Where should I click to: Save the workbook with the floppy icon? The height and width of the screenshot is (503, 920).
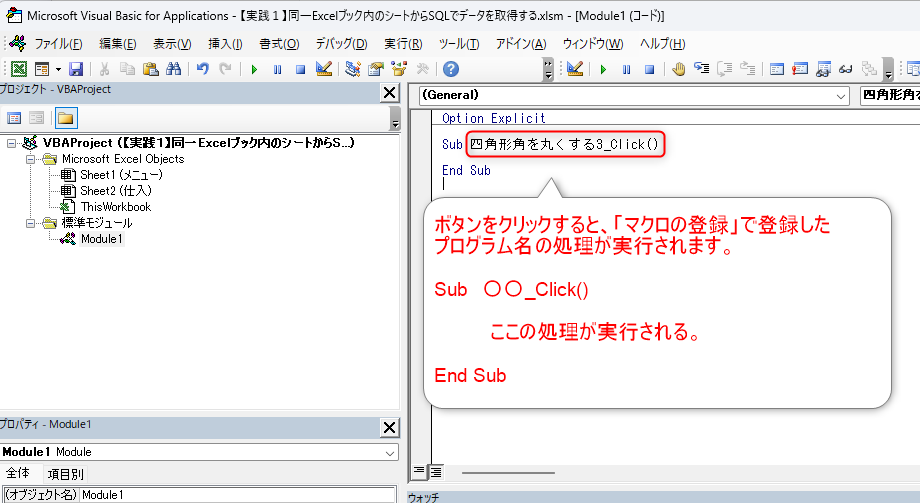point(76,69)
